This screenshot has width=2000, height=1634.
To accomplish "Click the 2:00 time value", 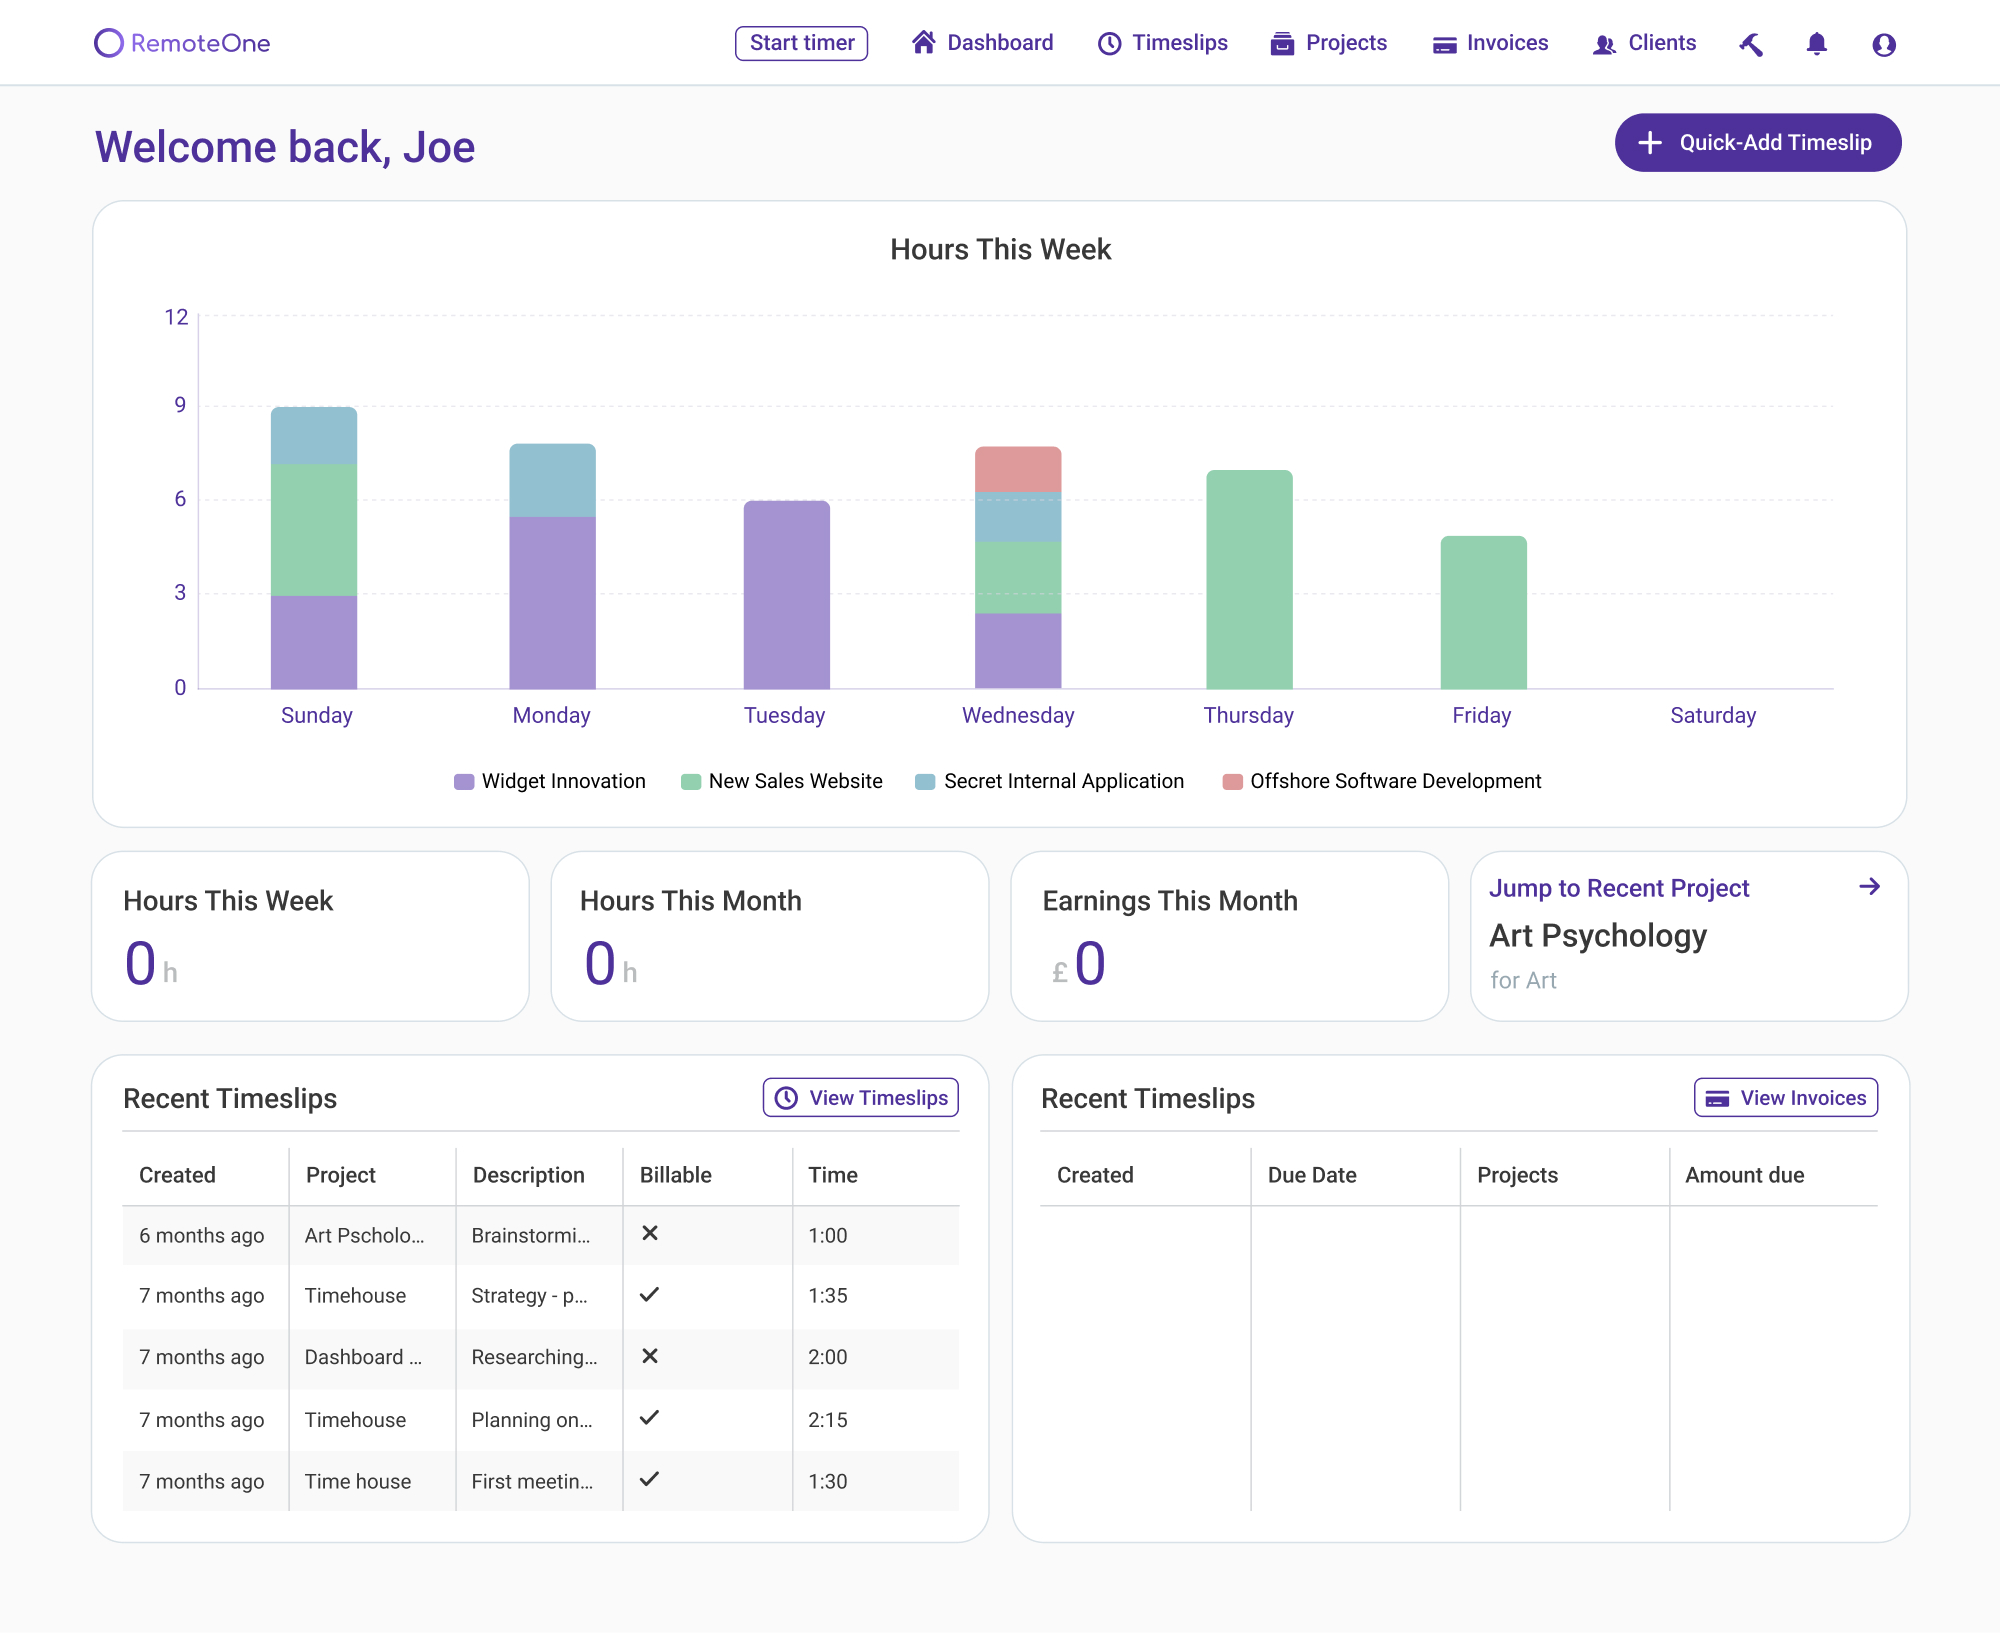I will pyautogui.click(x=828, y=1358).
